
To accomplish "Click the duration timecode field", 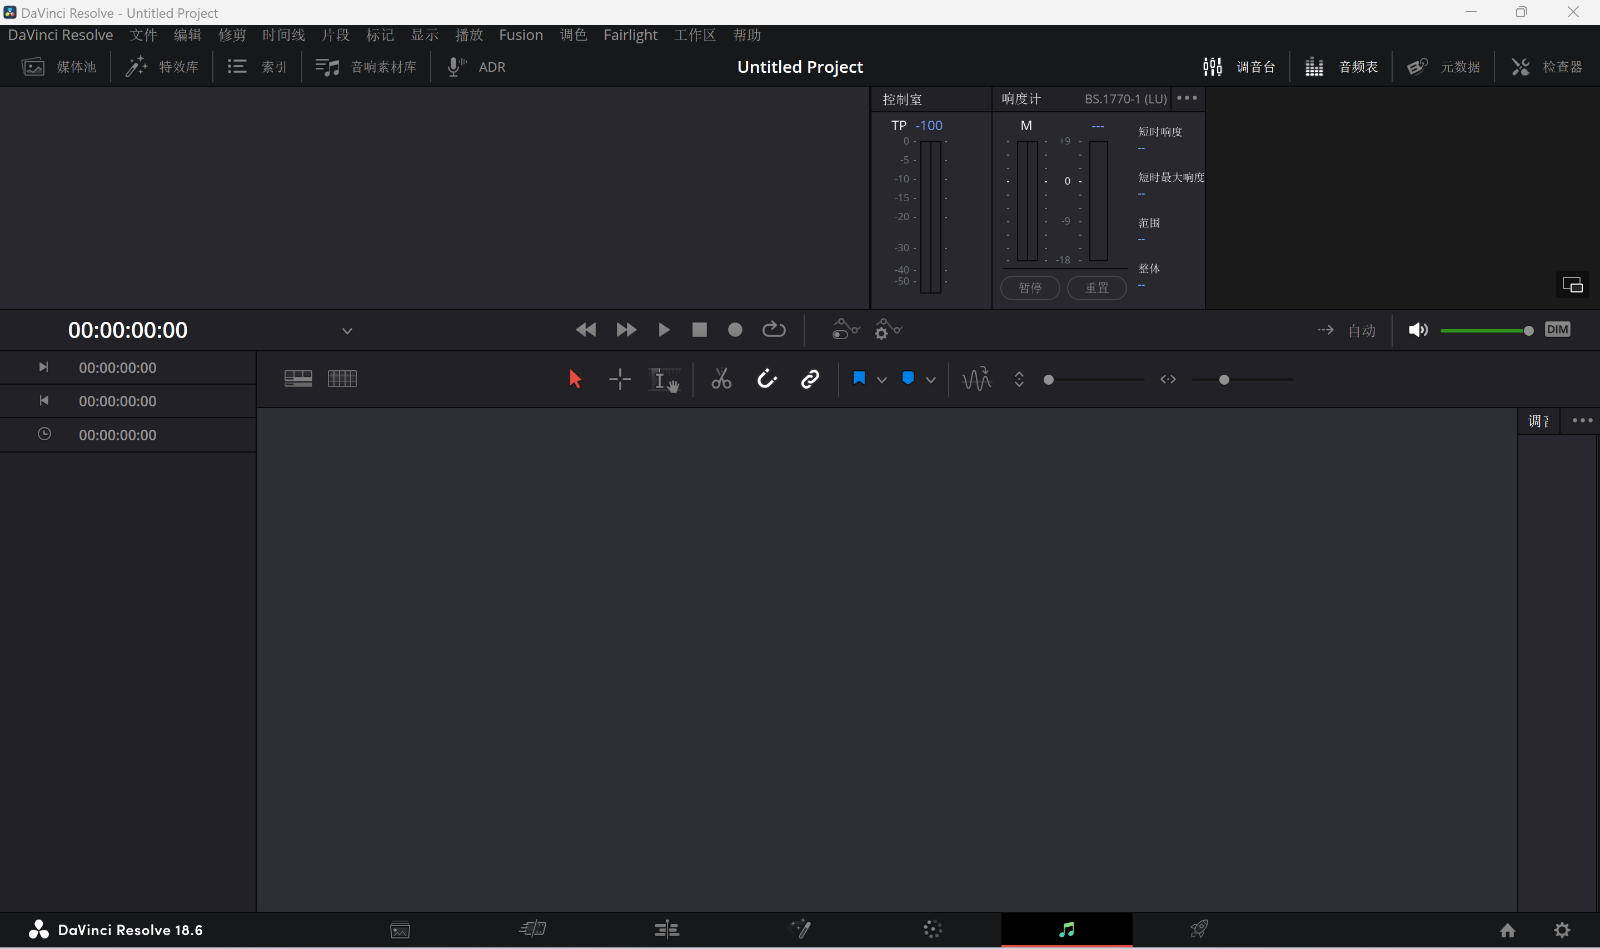I will [118, 435].
